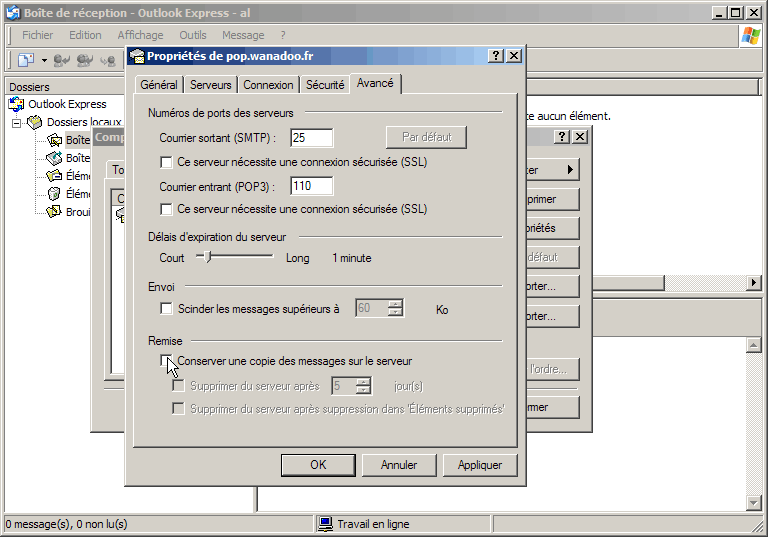Toggle Scinder les messages supérieurs checkbox
Image resolution: width=768 pixels, height=537 pixels.
coord(167,309)
